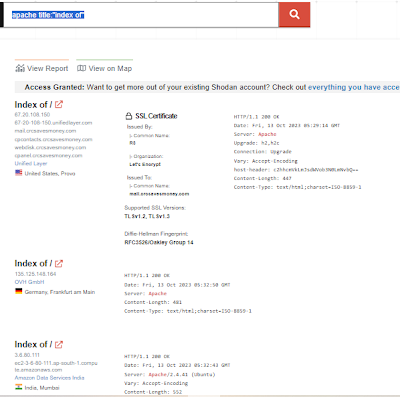Click 'Vary: Accept-Encoding' in first result

(x=266, y=161)
